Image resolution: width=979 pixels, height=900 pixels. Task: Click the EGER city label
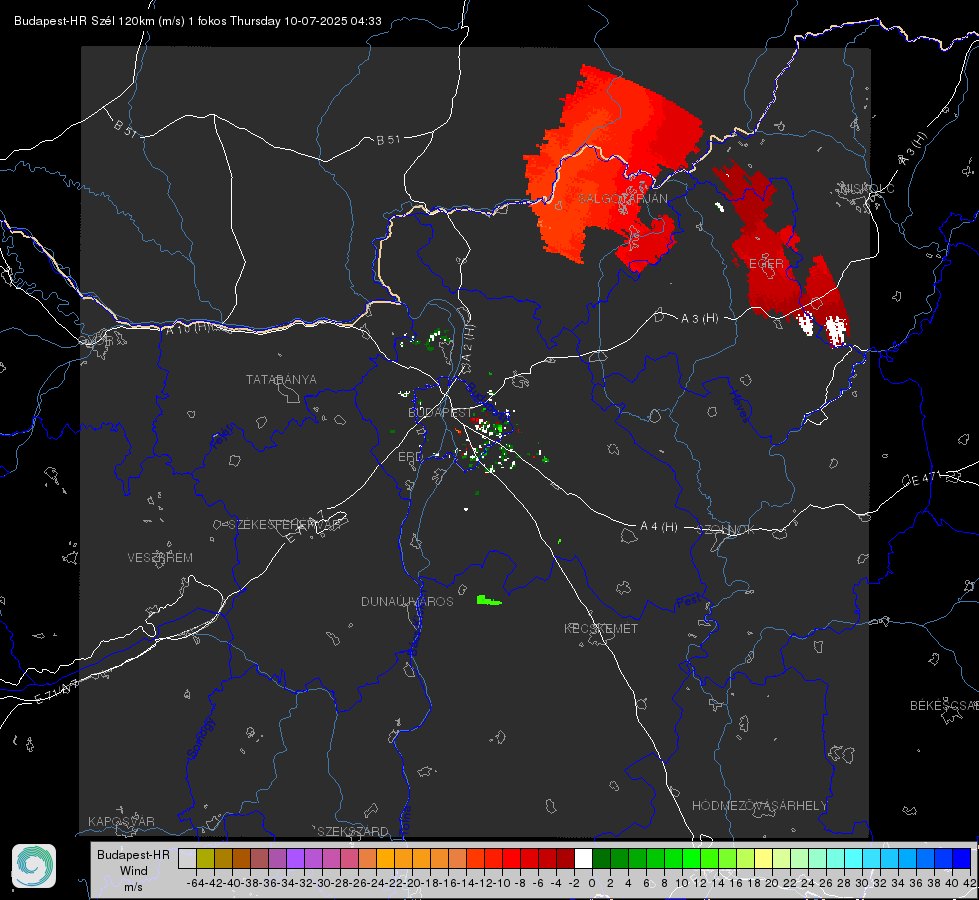coord(766,264)
